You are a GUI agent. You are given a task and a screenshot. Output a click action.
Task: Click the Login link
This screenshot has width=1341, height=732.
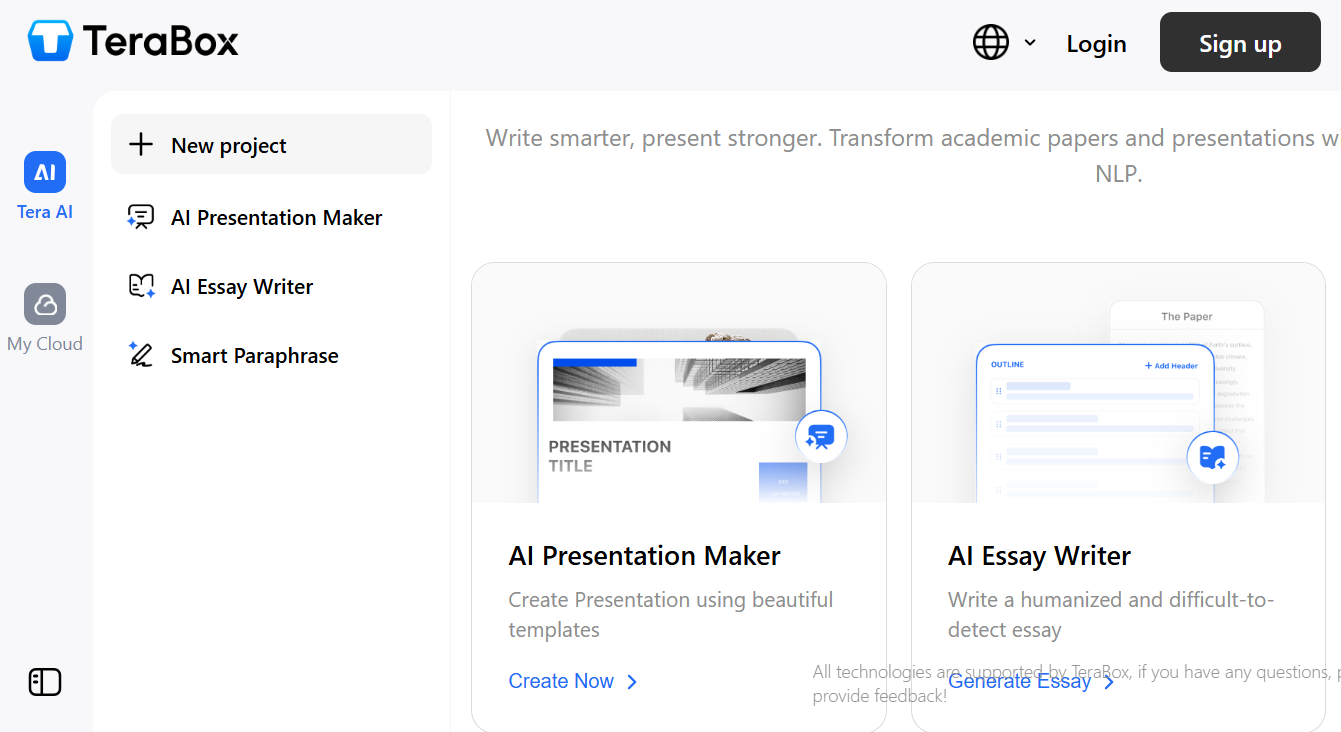tap(1096, 44)
